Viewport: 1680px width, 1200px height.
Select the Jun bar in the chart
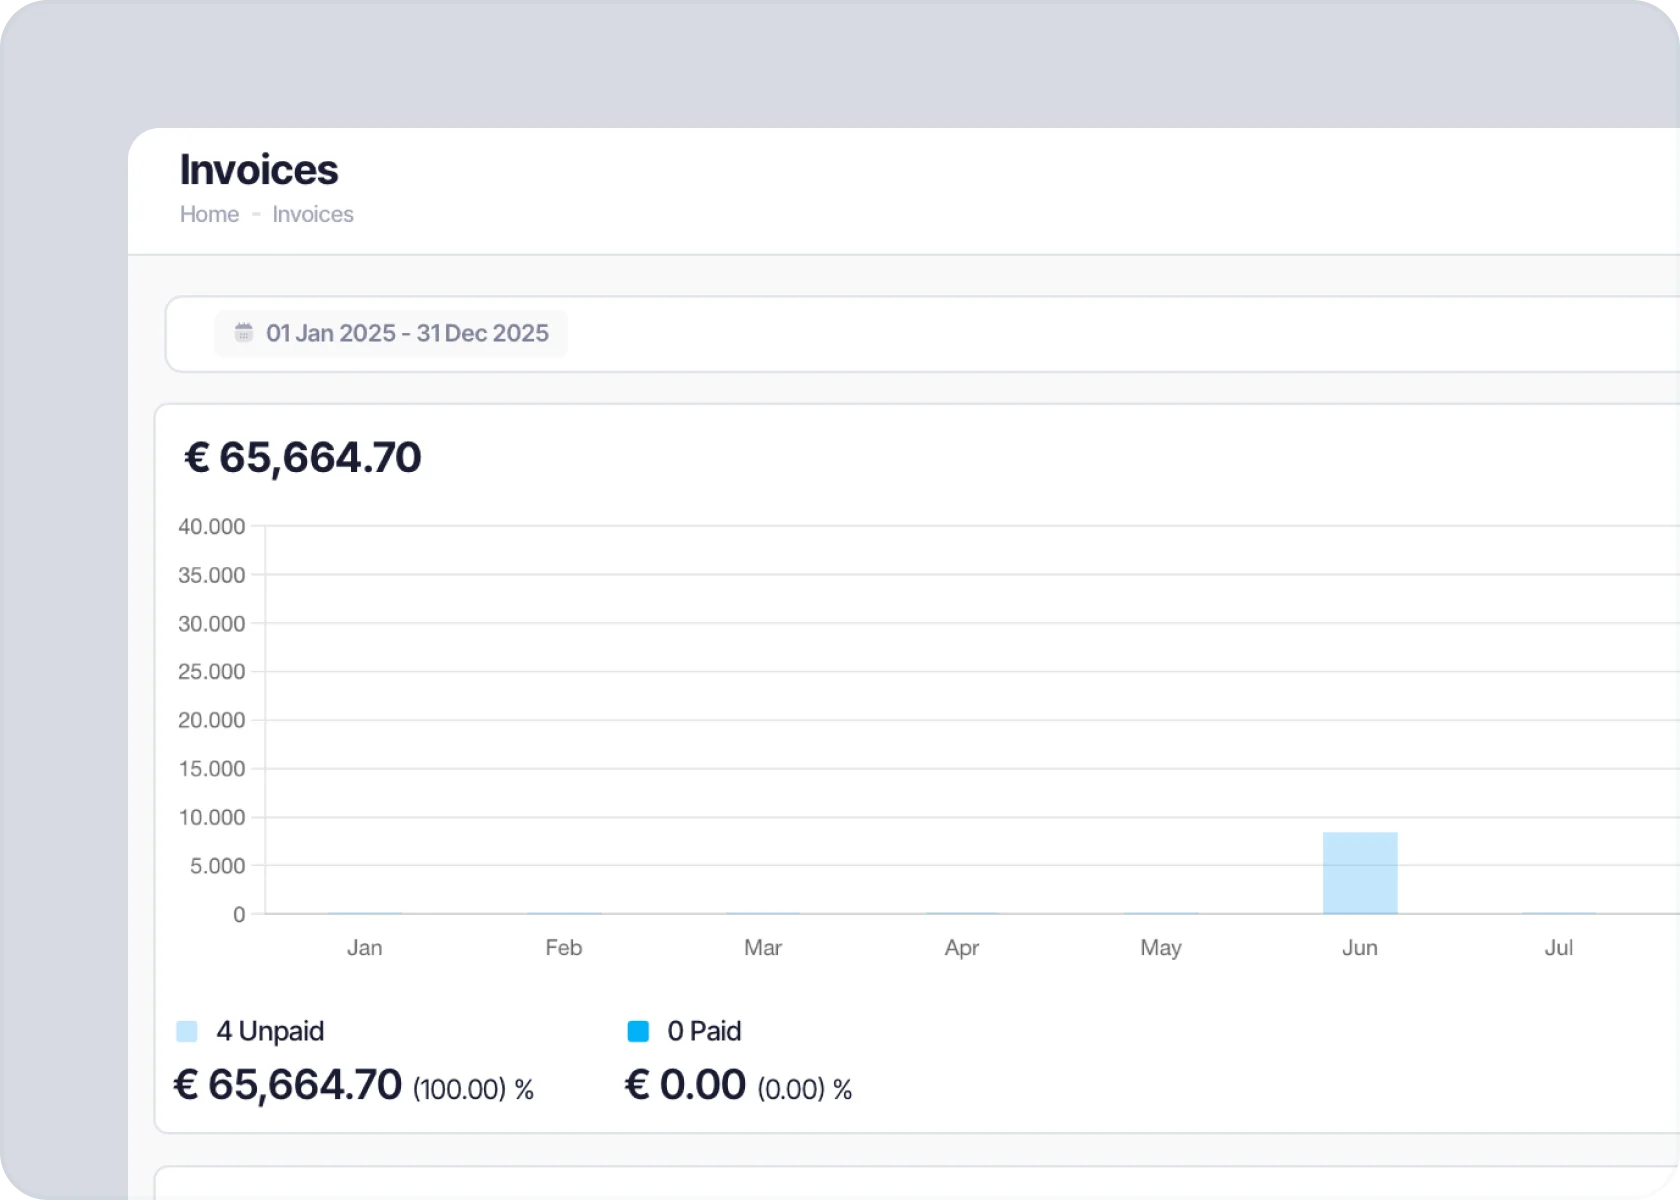1360,873
